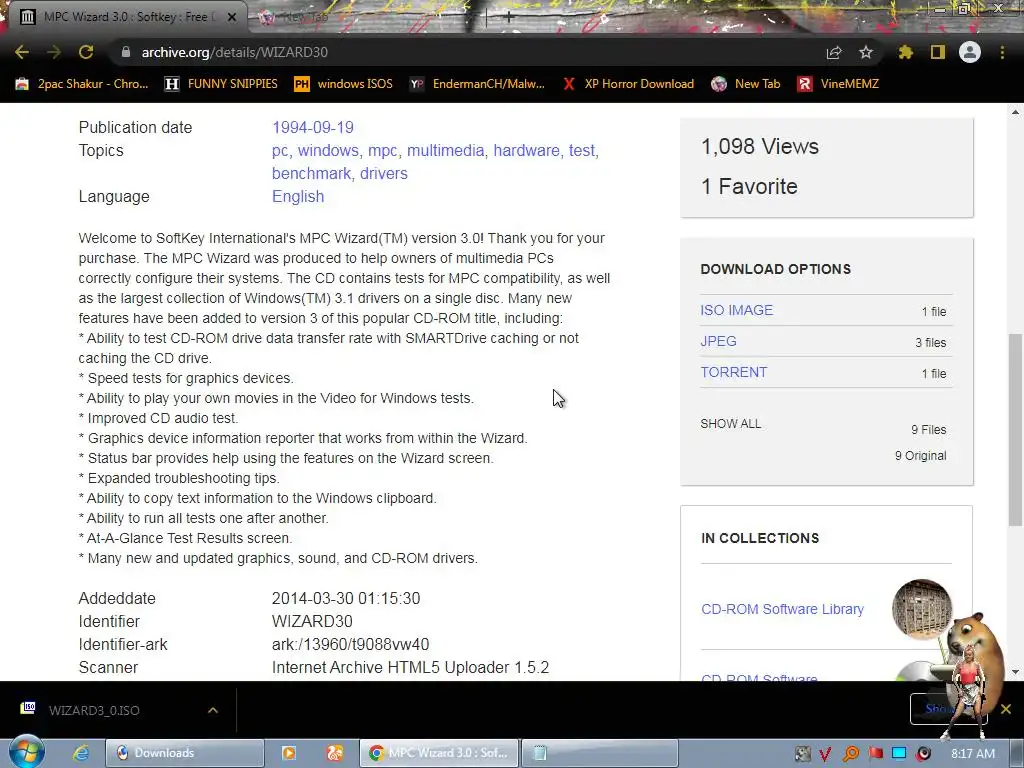This screenshot has width=1024, height=768.
Task: Open the JPEG download option
Action: coord(718,342)
